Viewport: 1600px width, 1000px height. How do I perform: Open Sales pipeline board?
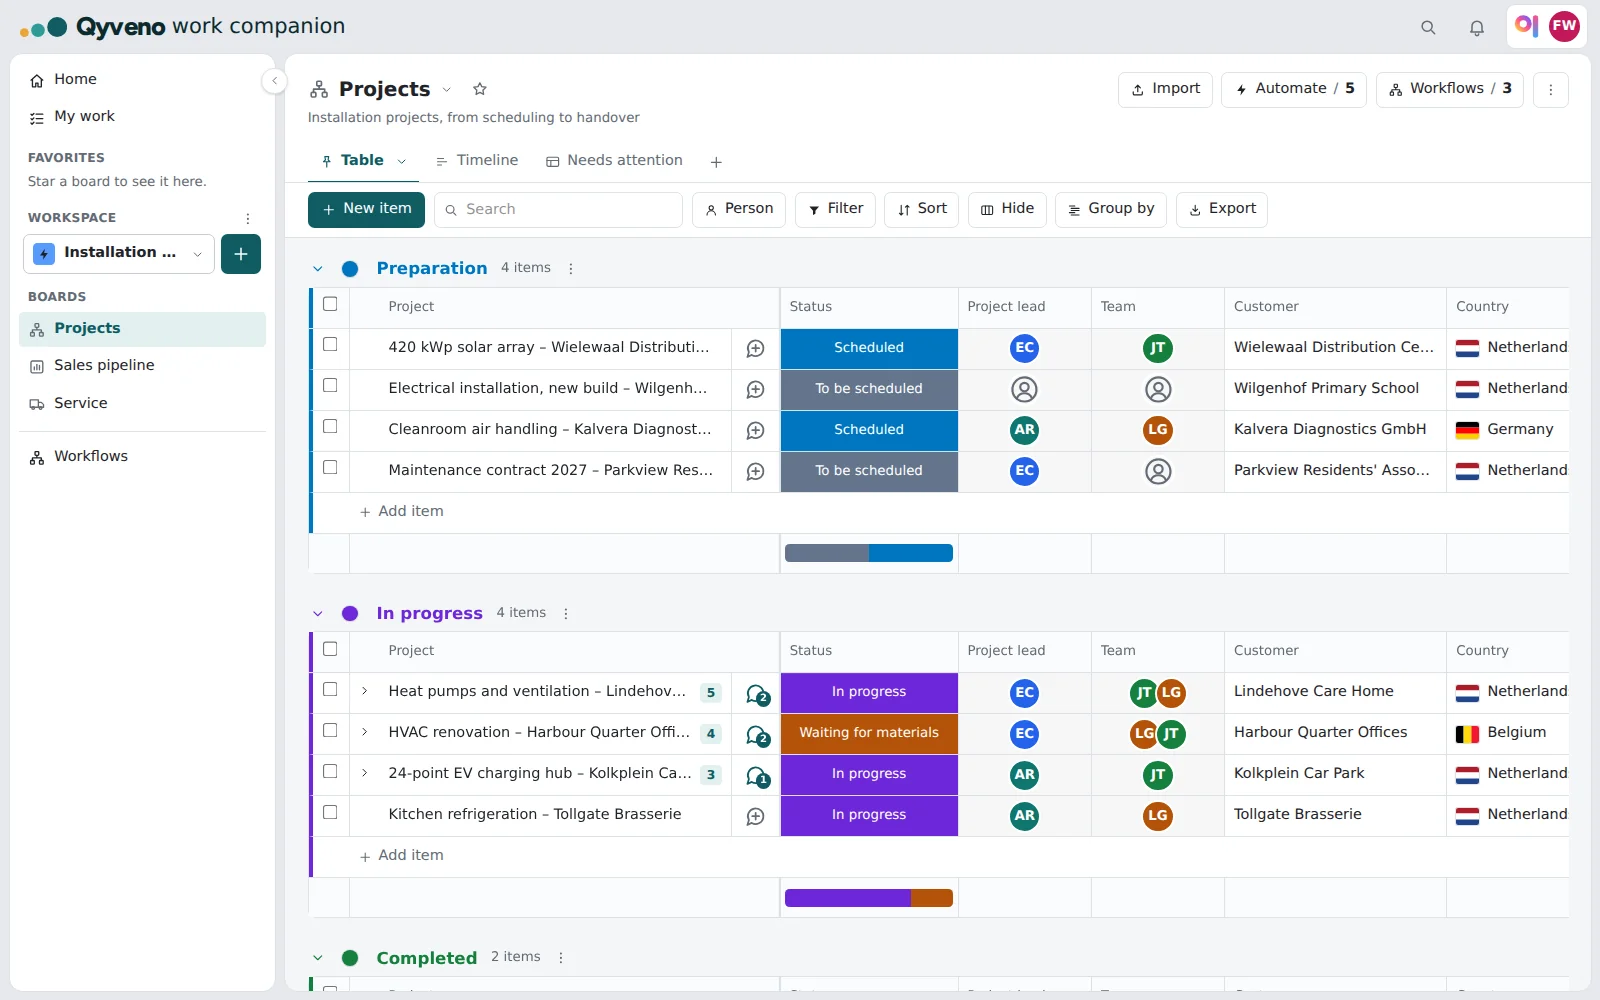142,366
